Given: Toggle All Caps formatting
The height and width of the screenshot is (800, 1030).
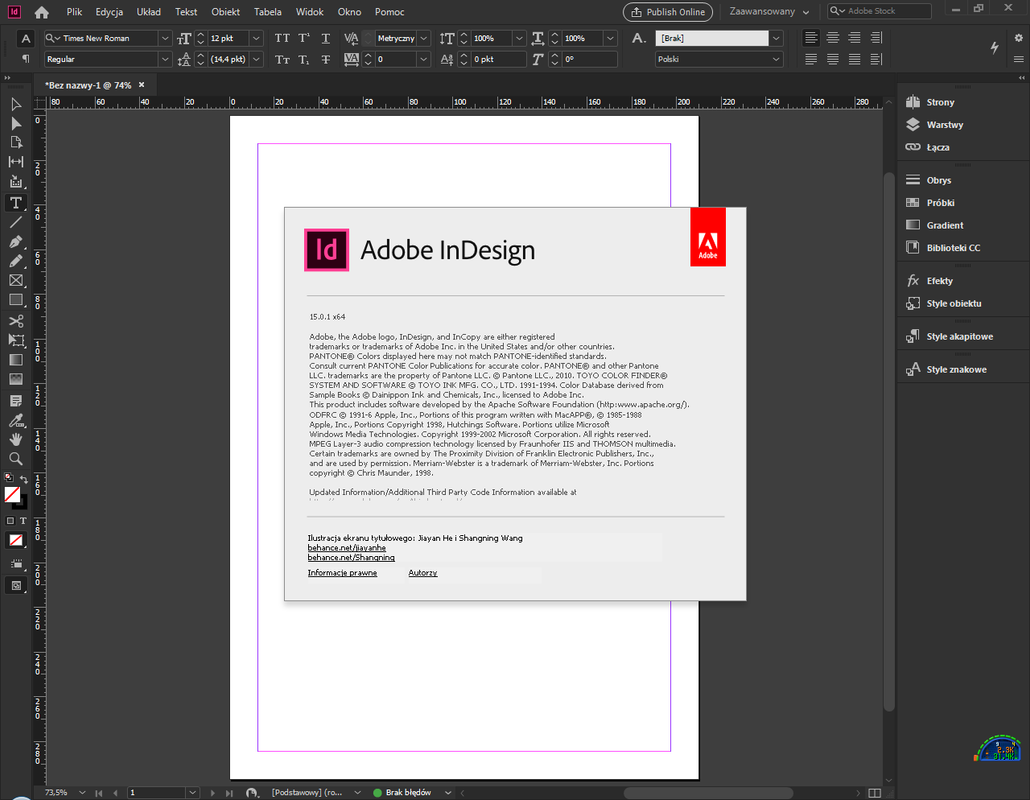Looking at the screenshot, I should click(282, 38).
